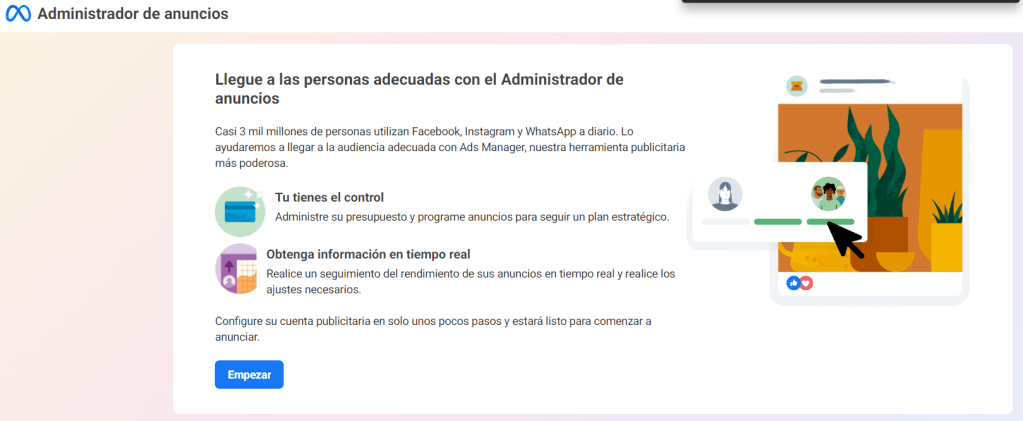Click the blue thumbs-up like reaction
Viewport: 1023px width, 421px height.
[x=794, y=283]
